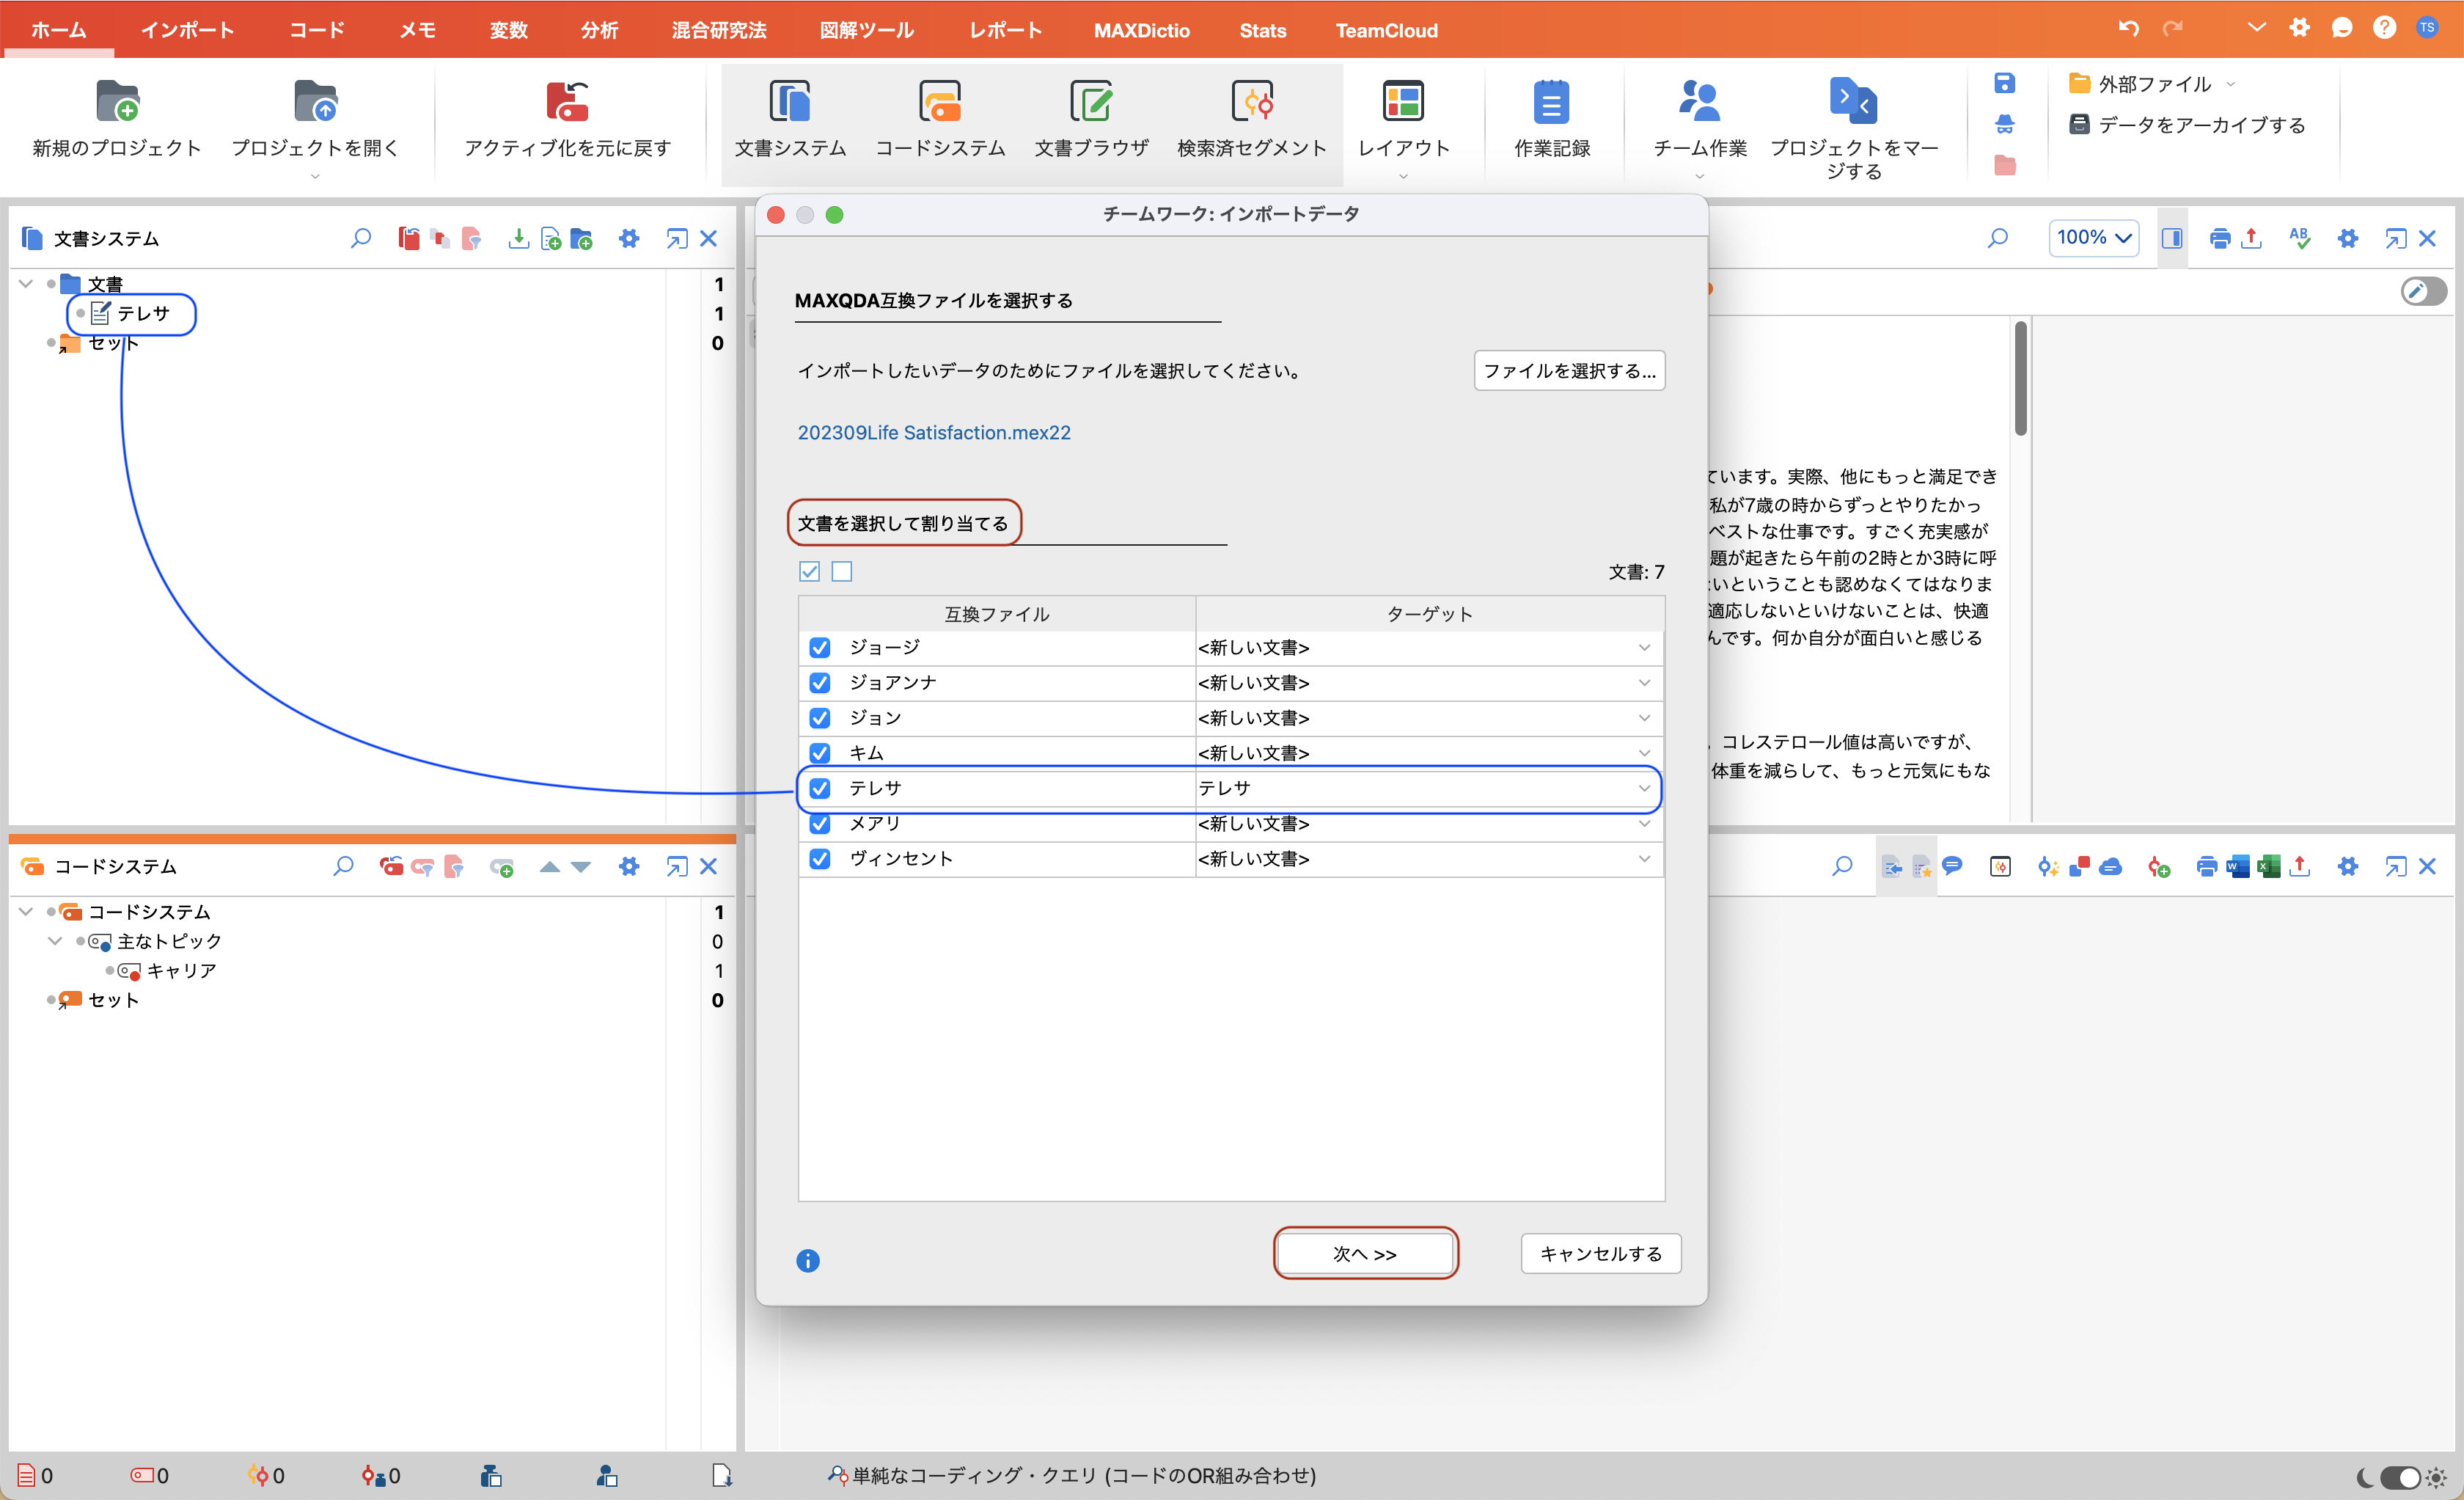Uncheck the ヴィンセント document checkbox
The height and width of the screenshot is (1500, 2464).
coord(820,858)
